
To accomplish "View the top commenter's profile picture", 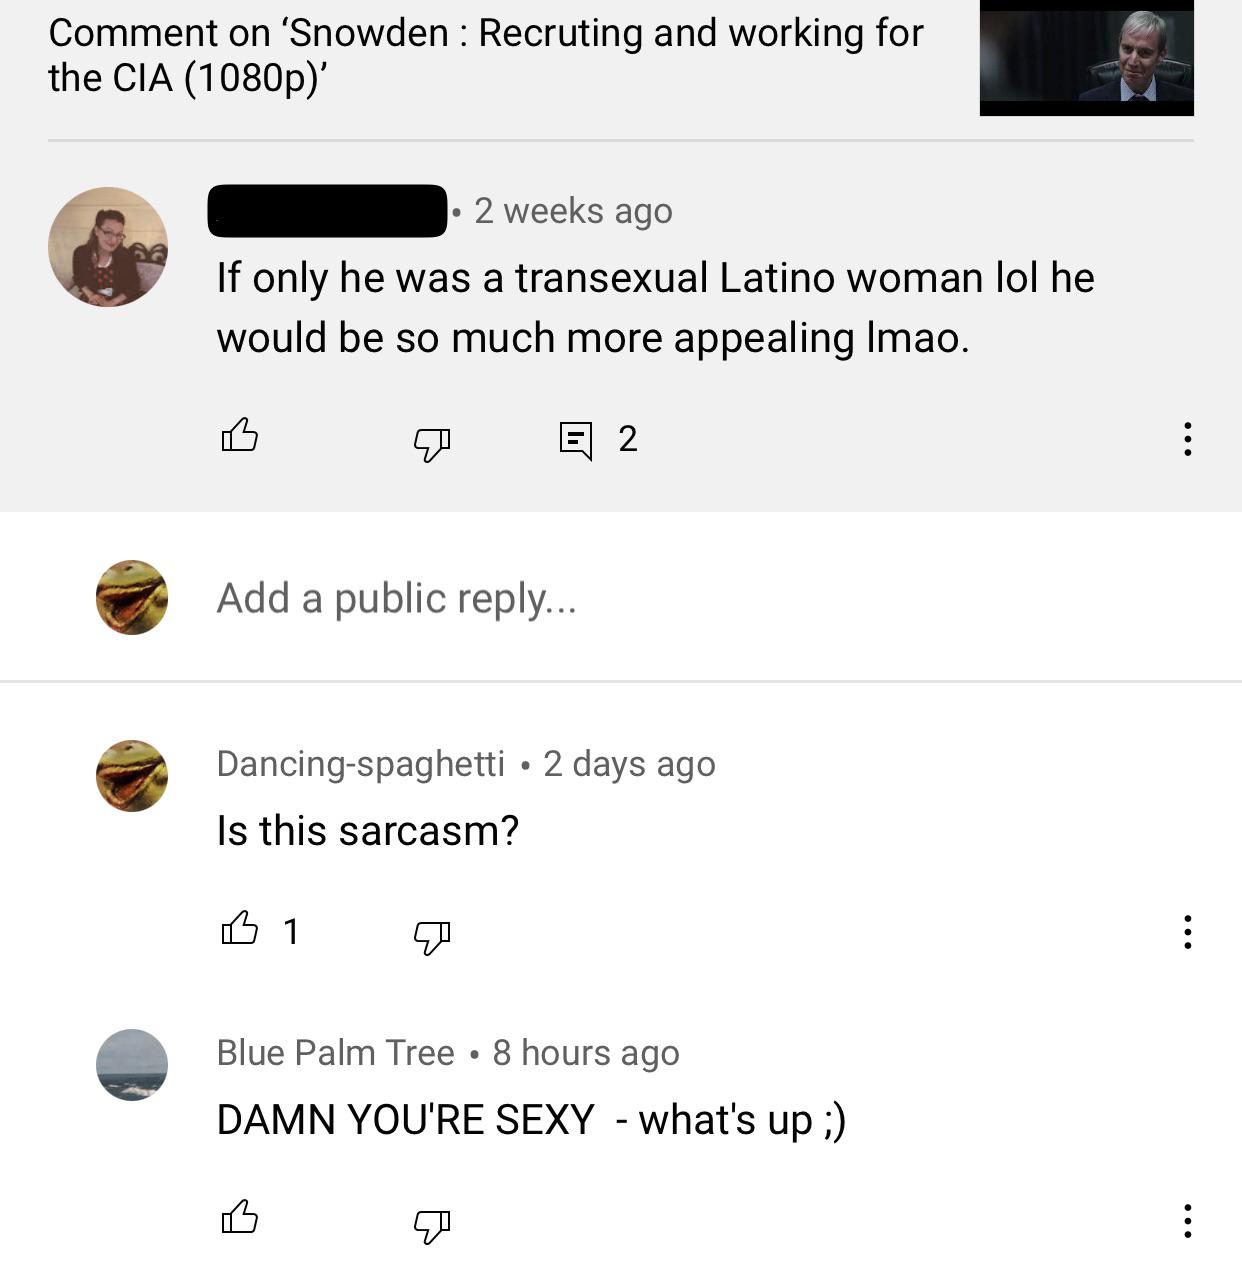I will click(x=108, y=247).
